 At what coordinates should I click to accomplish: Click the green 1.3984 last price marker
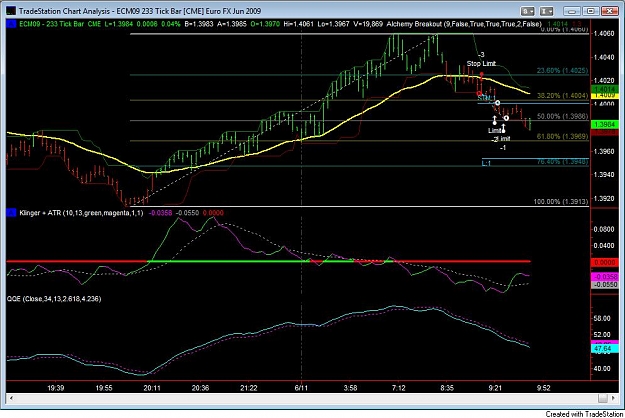(x=605, y=125)
